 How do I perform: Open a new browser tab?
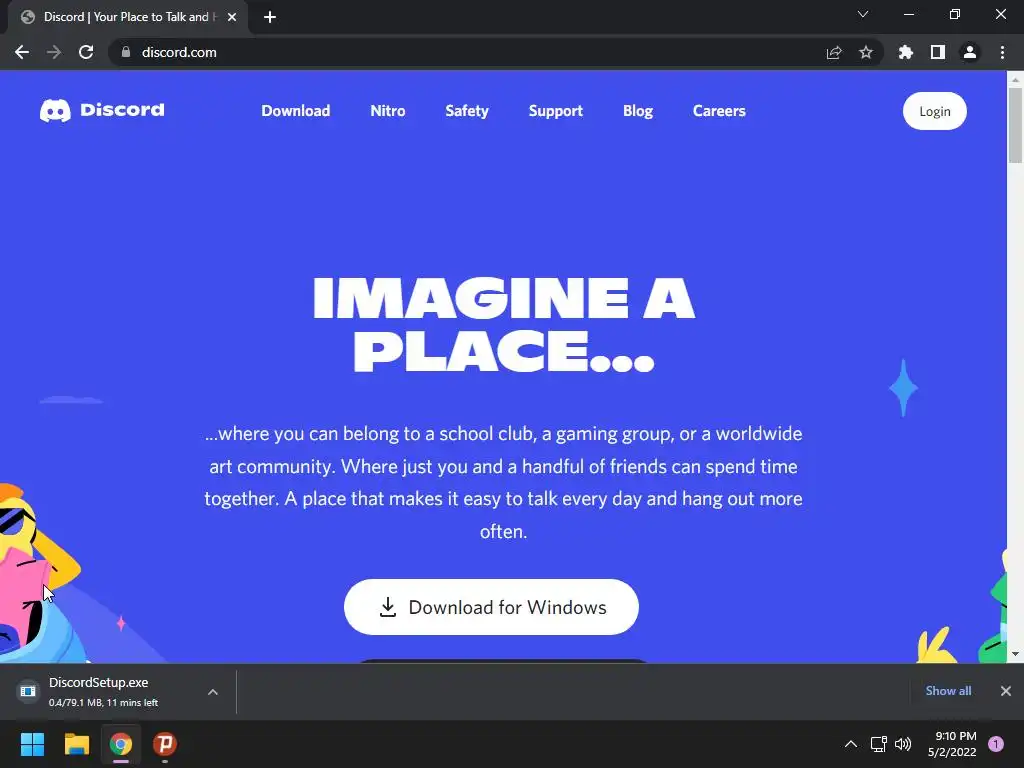(x=270, y=17)
